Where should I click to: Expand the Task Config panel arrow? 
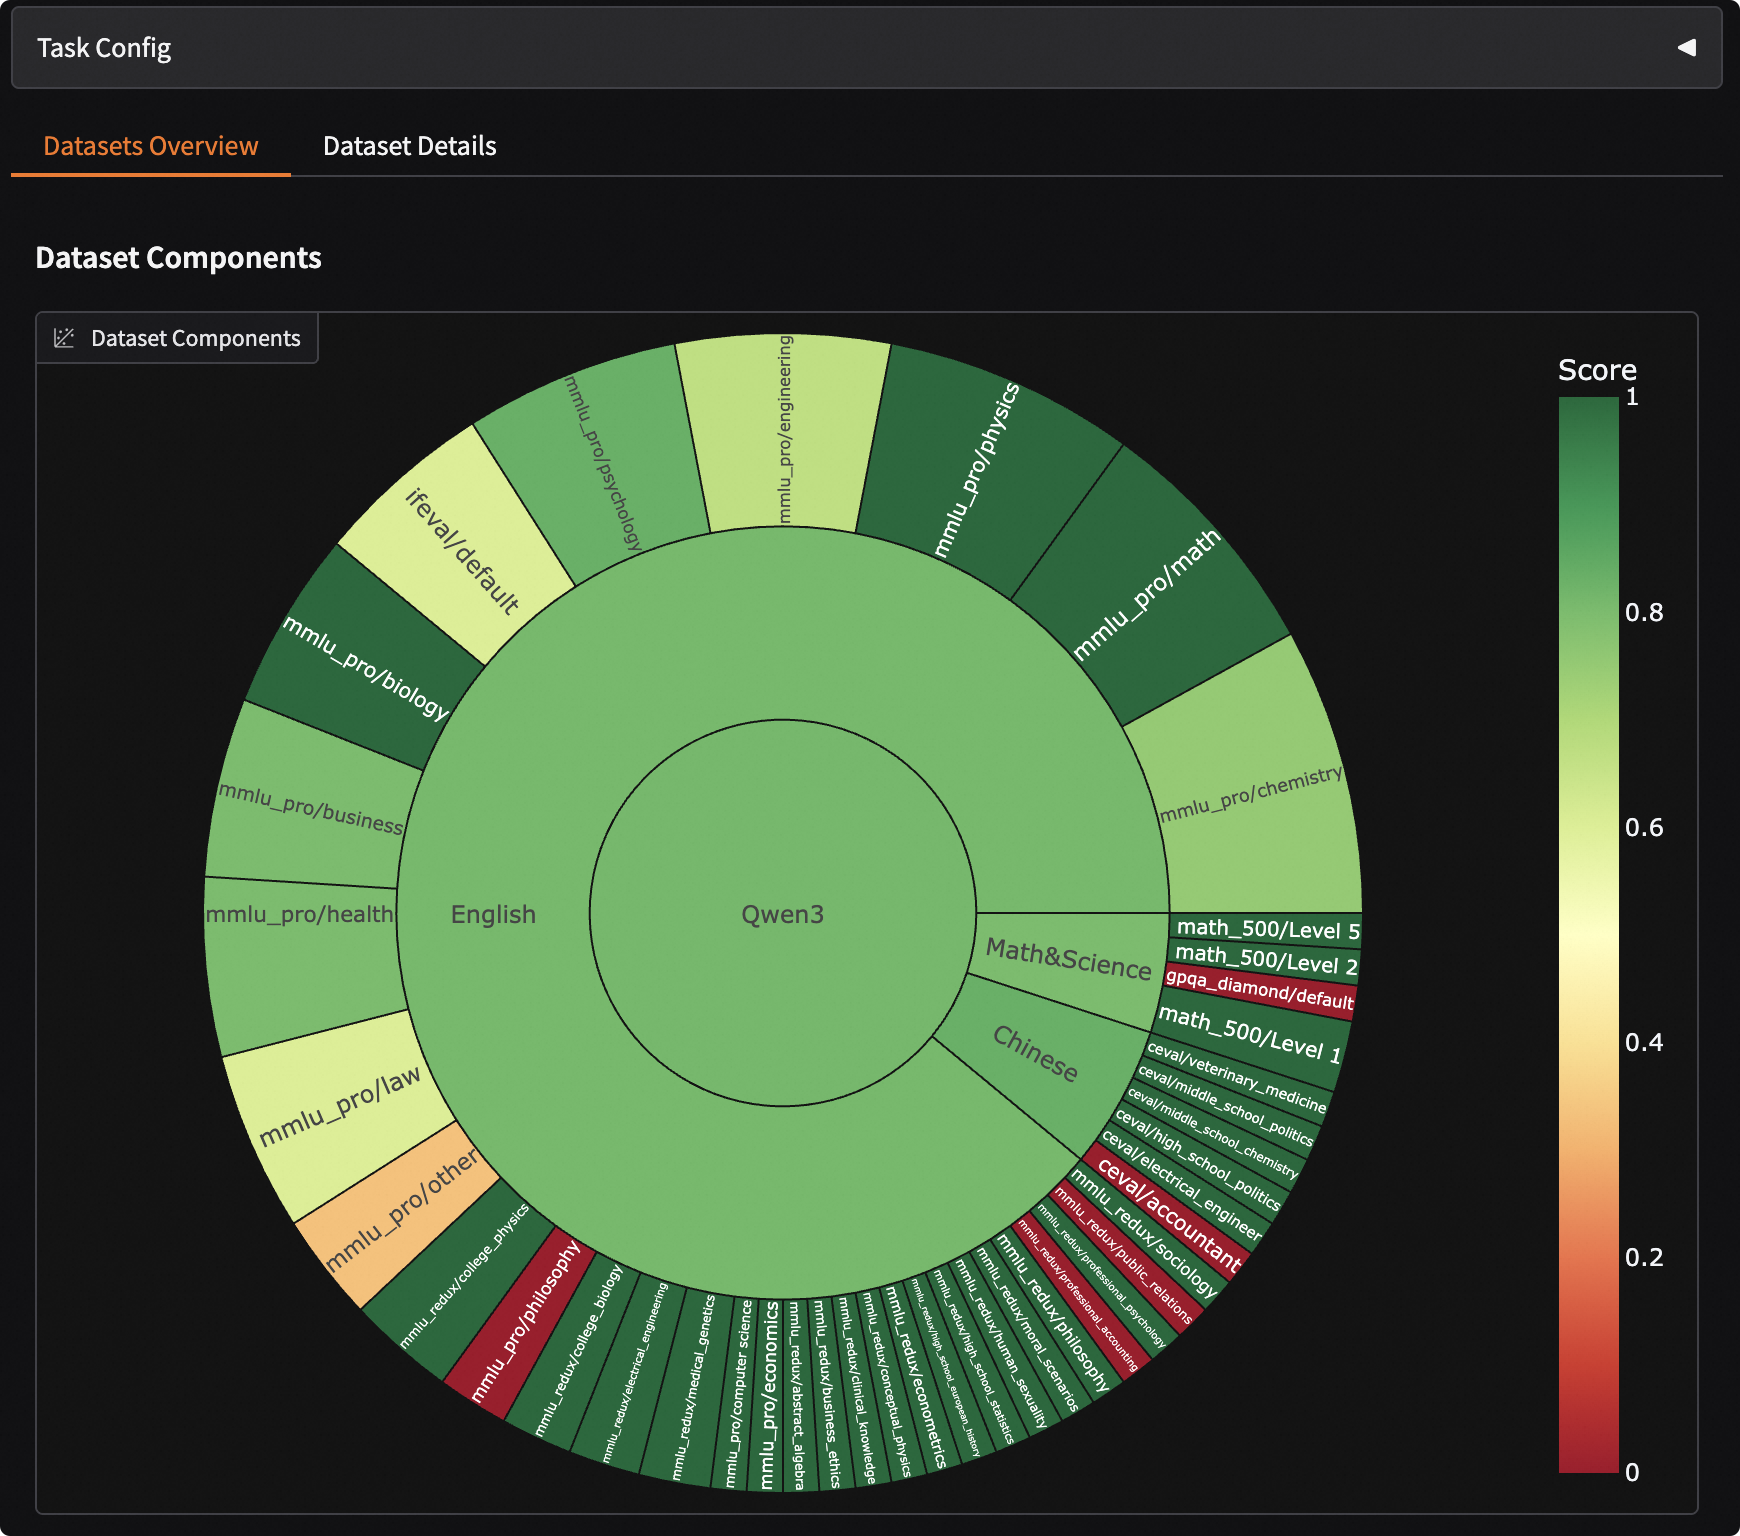[1686, 48]
